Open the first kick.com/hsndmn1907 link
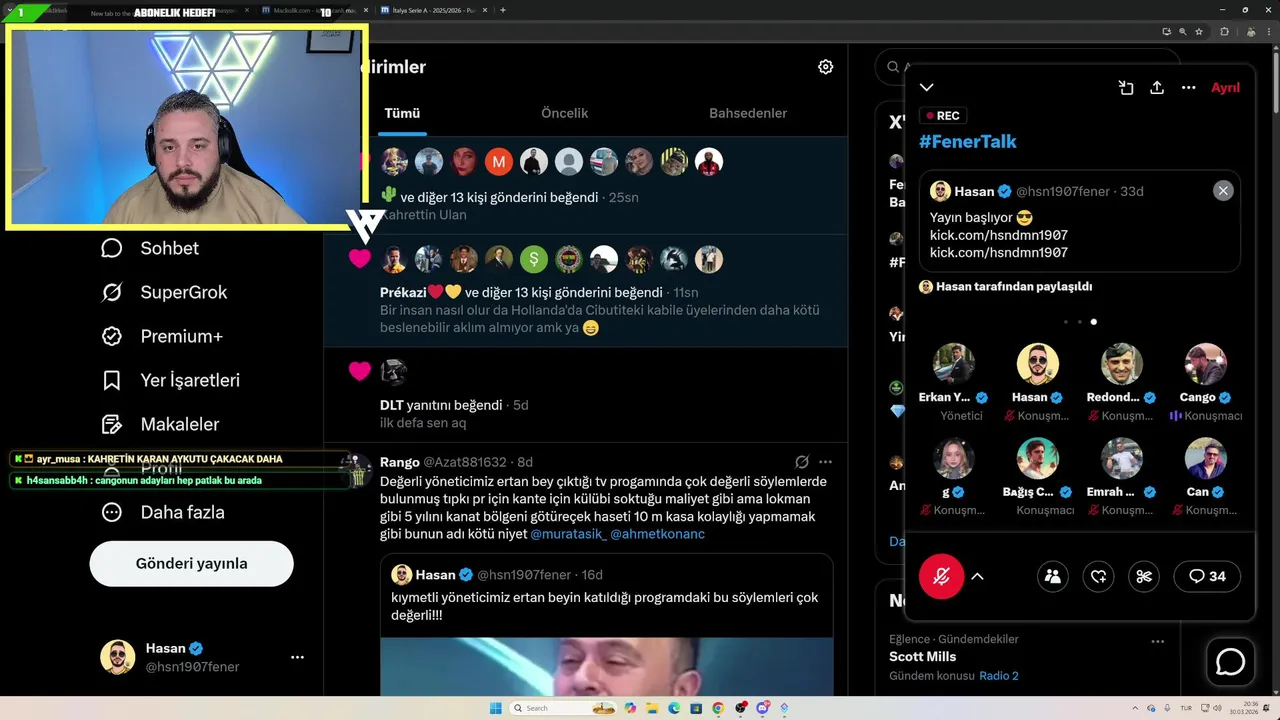Image resolution: width=1280 pixels, height=720 pixels. (x=999, y=235)
